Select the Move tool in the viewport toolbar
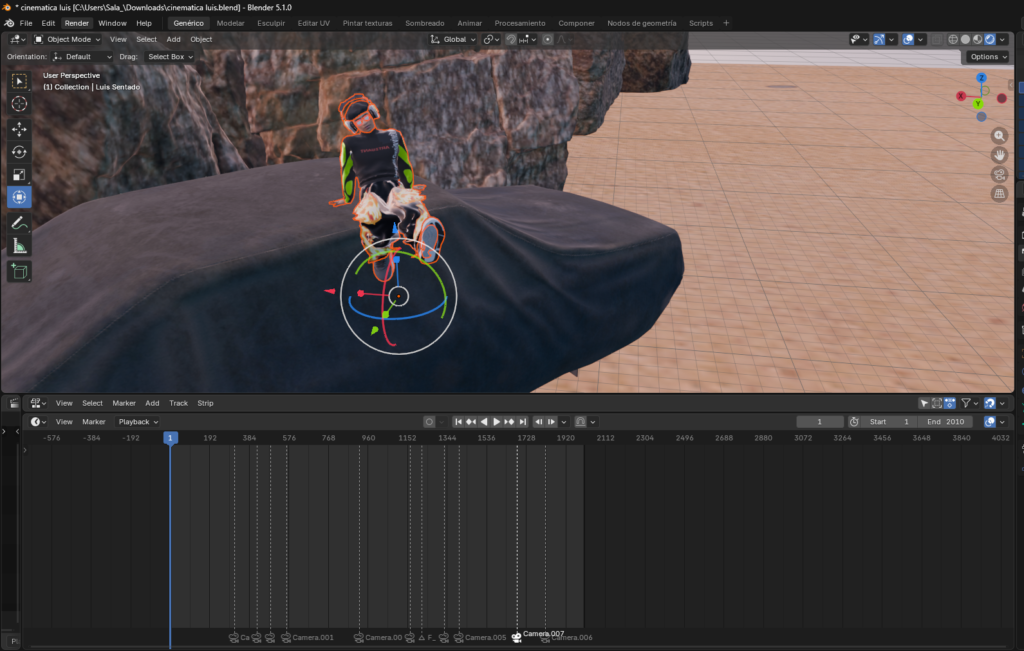The image size is (1024, 651). [x=18, y=128]
